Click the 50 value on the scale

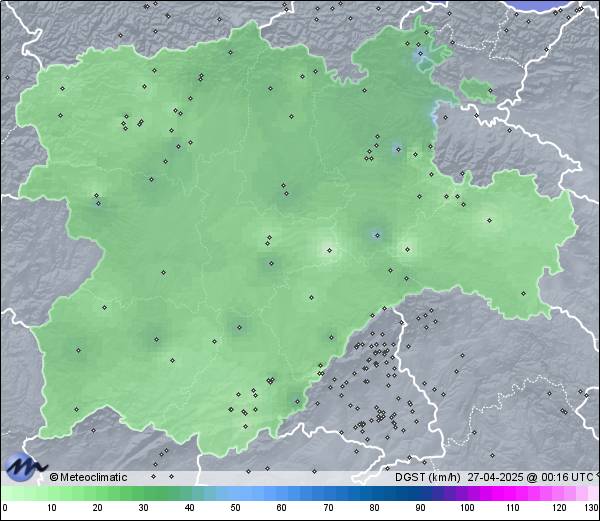click(x=236, y=508)
